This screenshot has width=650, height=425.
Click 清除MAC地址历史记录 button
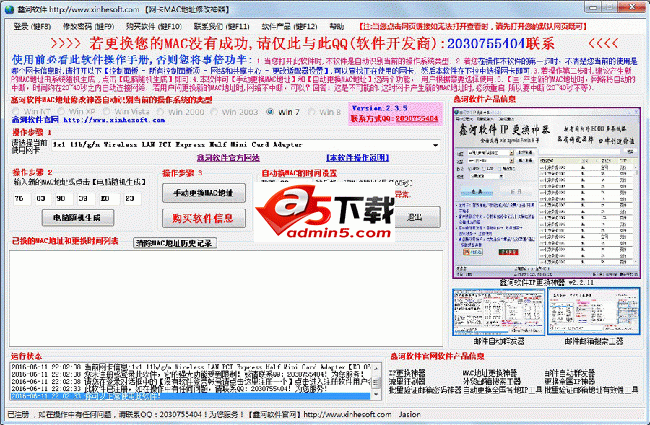pos(175,243)
